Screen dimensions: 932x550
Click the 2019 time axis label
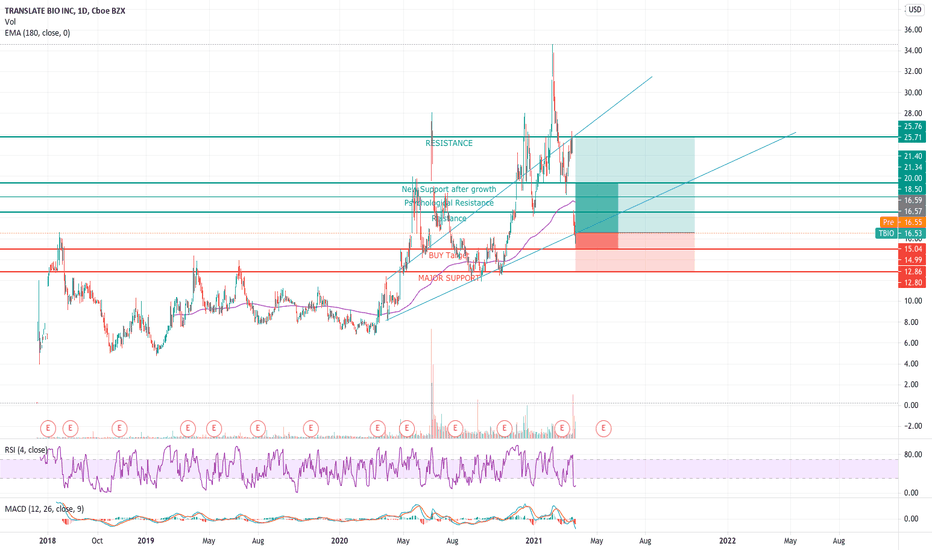pos(146,540)
